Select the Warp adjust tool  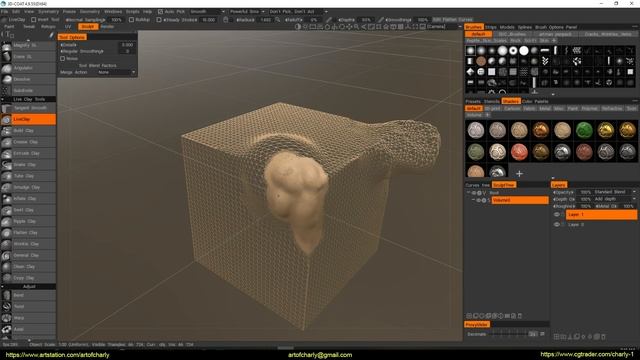(x=28, y=318)
